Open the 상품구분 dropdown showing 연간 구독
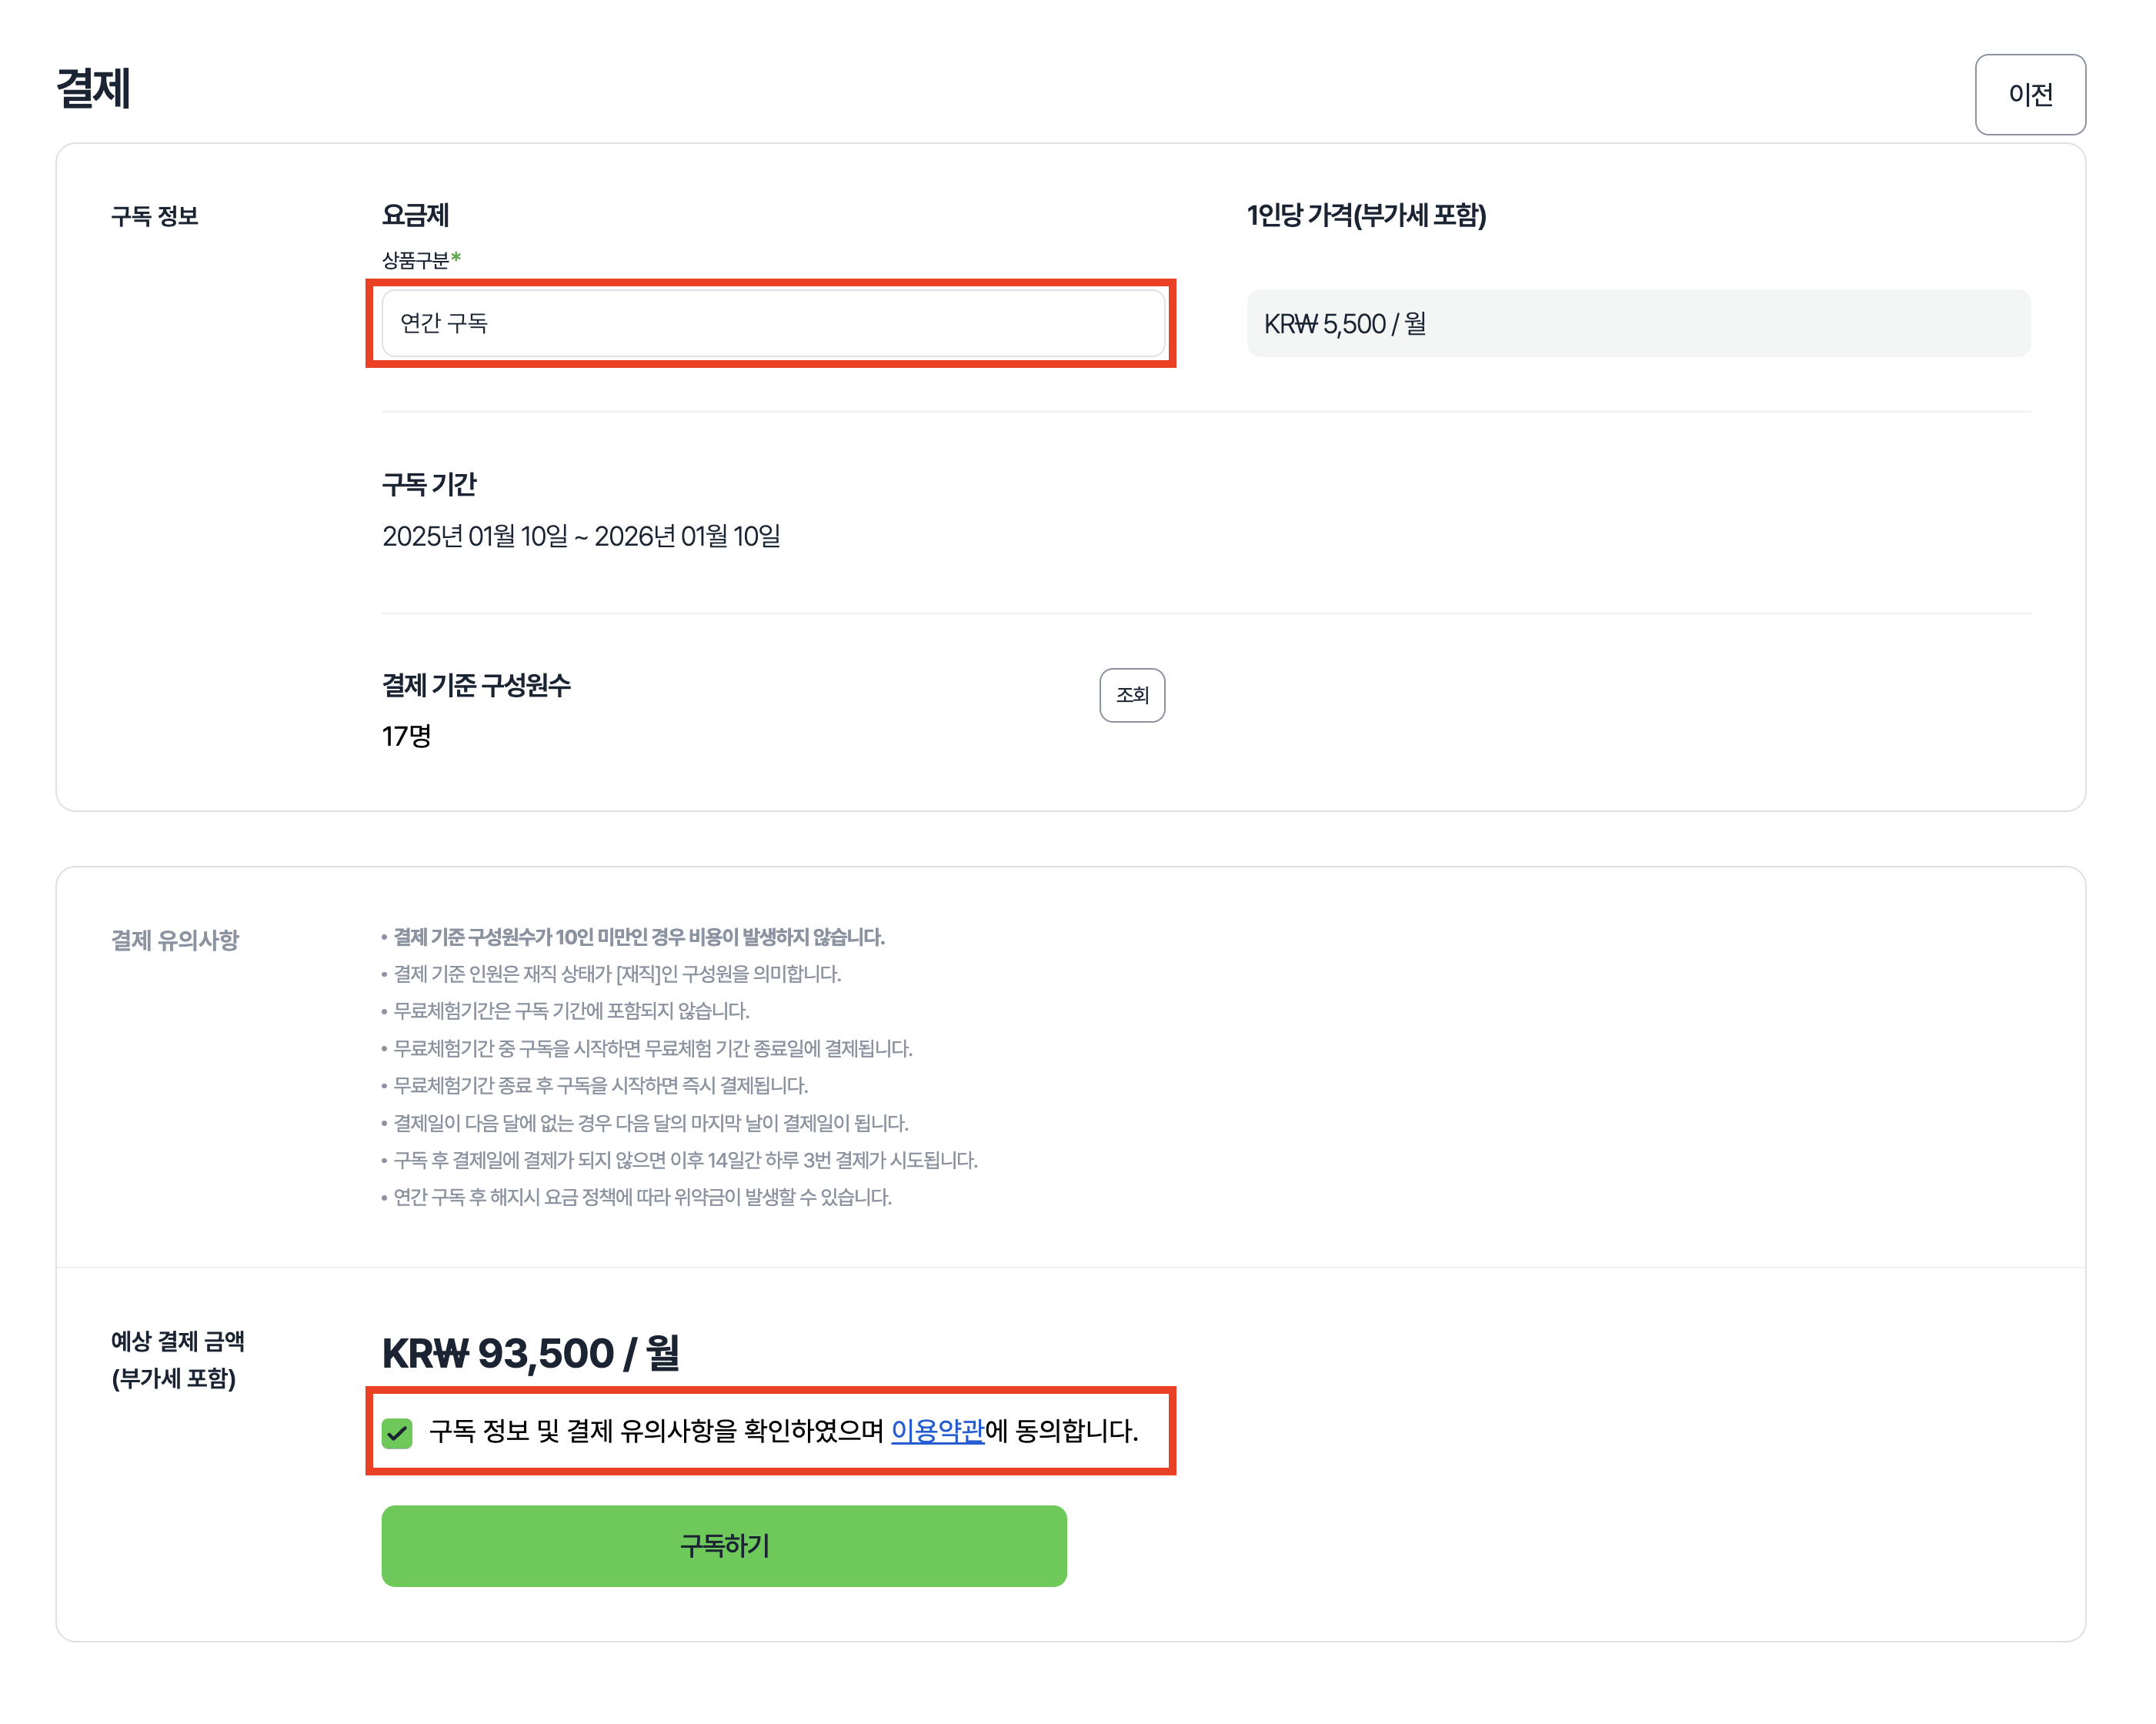The height and width of the screenshot is (1724, 2156). click(772, 323)
